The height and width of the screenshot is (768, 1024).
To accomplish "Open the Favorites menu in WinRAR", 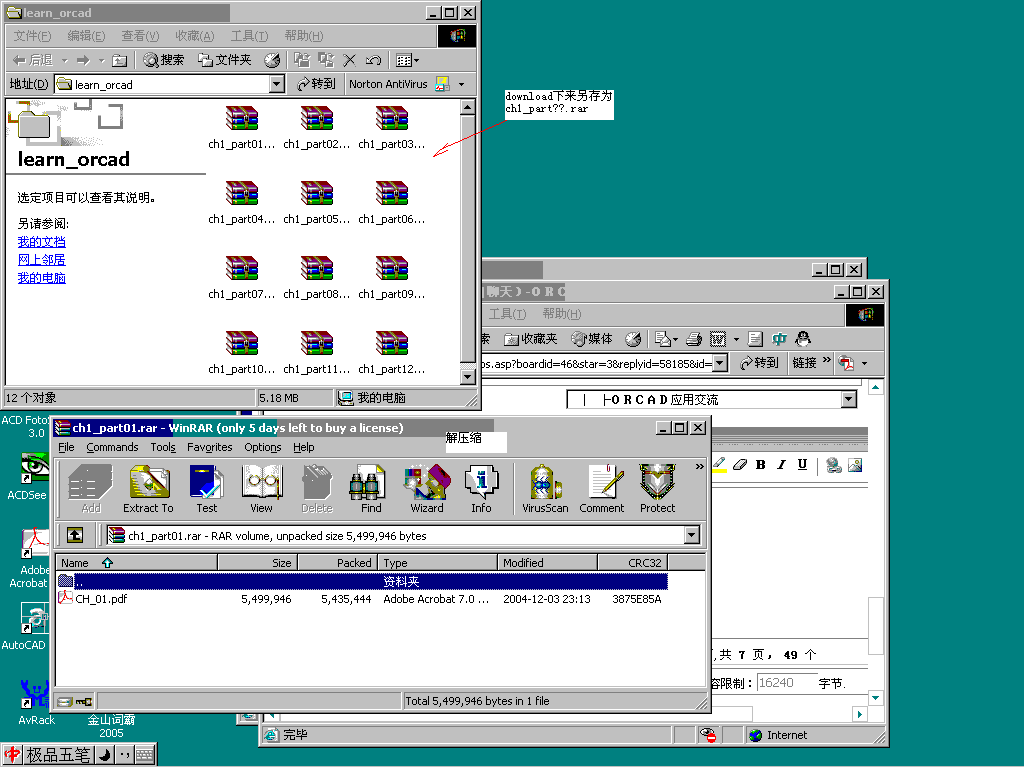I will click(x=209, y=447).
